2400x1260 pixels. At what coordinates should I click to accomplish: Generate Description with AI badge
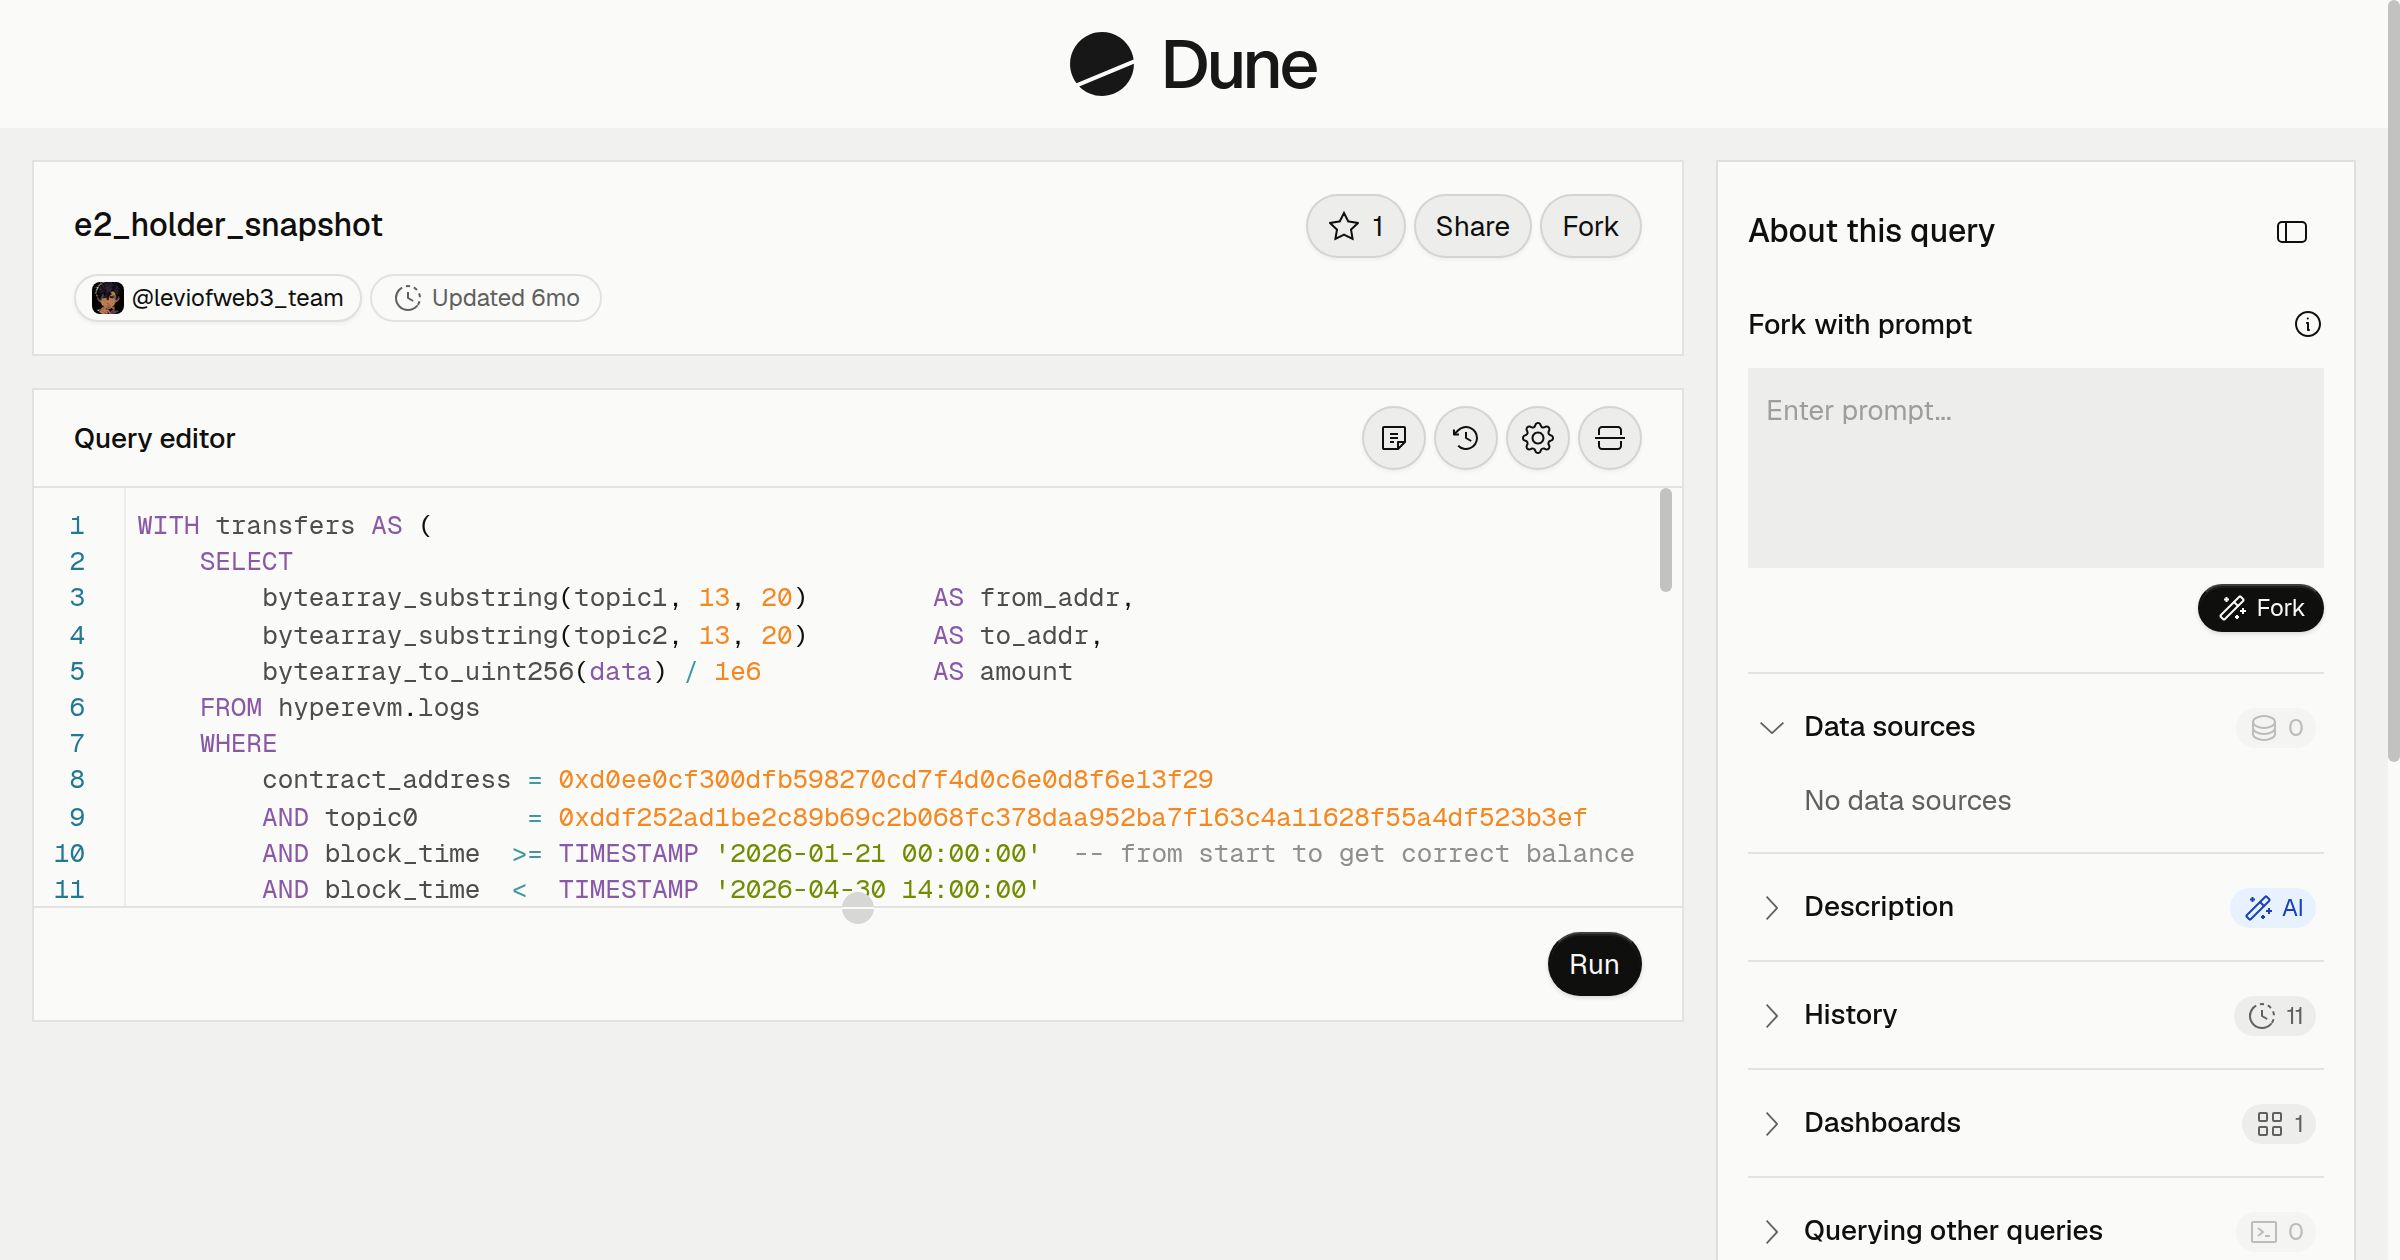(x=2273, y=907)
